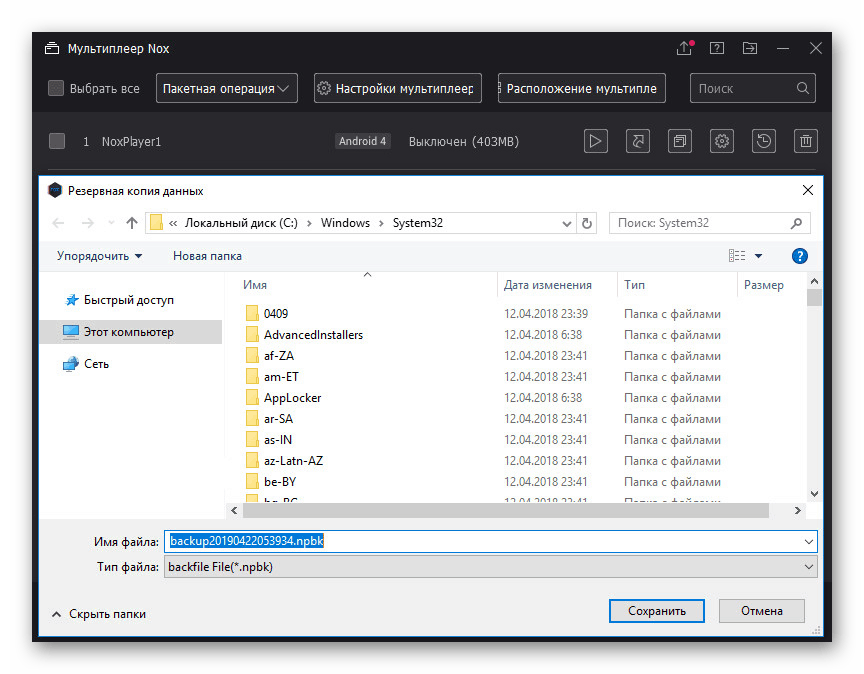Open the blue help icon in save dialog
864x674 pixels.
pyautogui.click(x=800, y=256)
